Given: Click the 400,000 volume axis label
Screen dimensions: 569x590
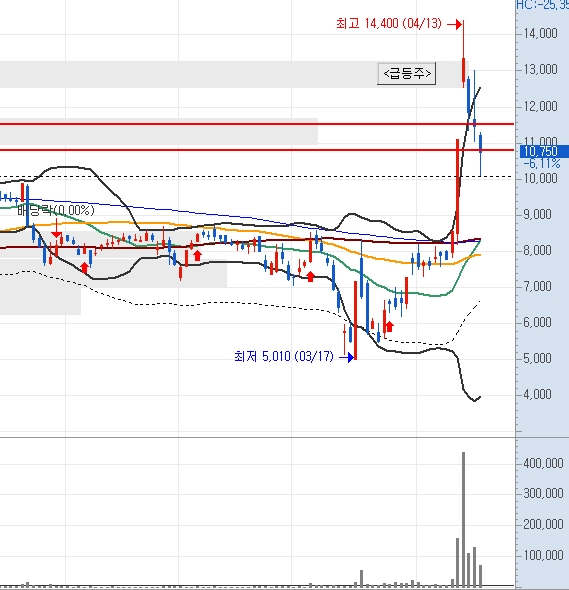Looking at the screenshot, I should tap(543, 463).
